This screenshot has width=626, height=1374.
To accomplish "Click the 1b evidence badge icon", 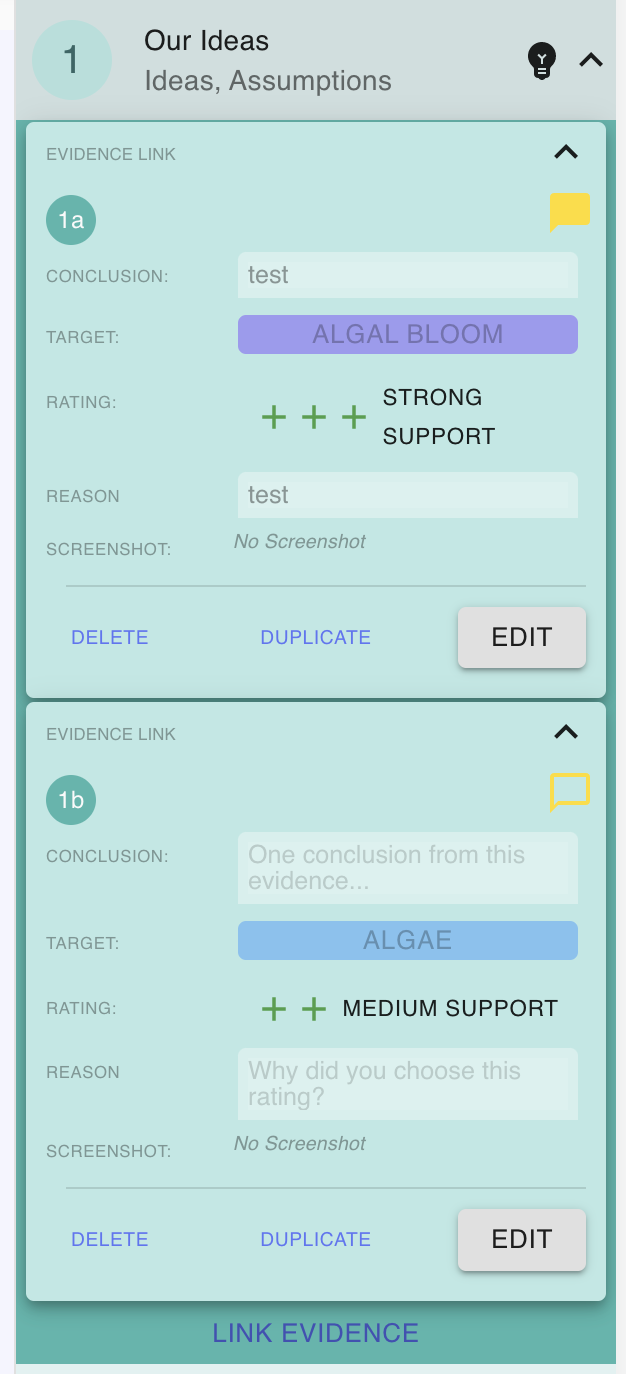I will (70, 800).
